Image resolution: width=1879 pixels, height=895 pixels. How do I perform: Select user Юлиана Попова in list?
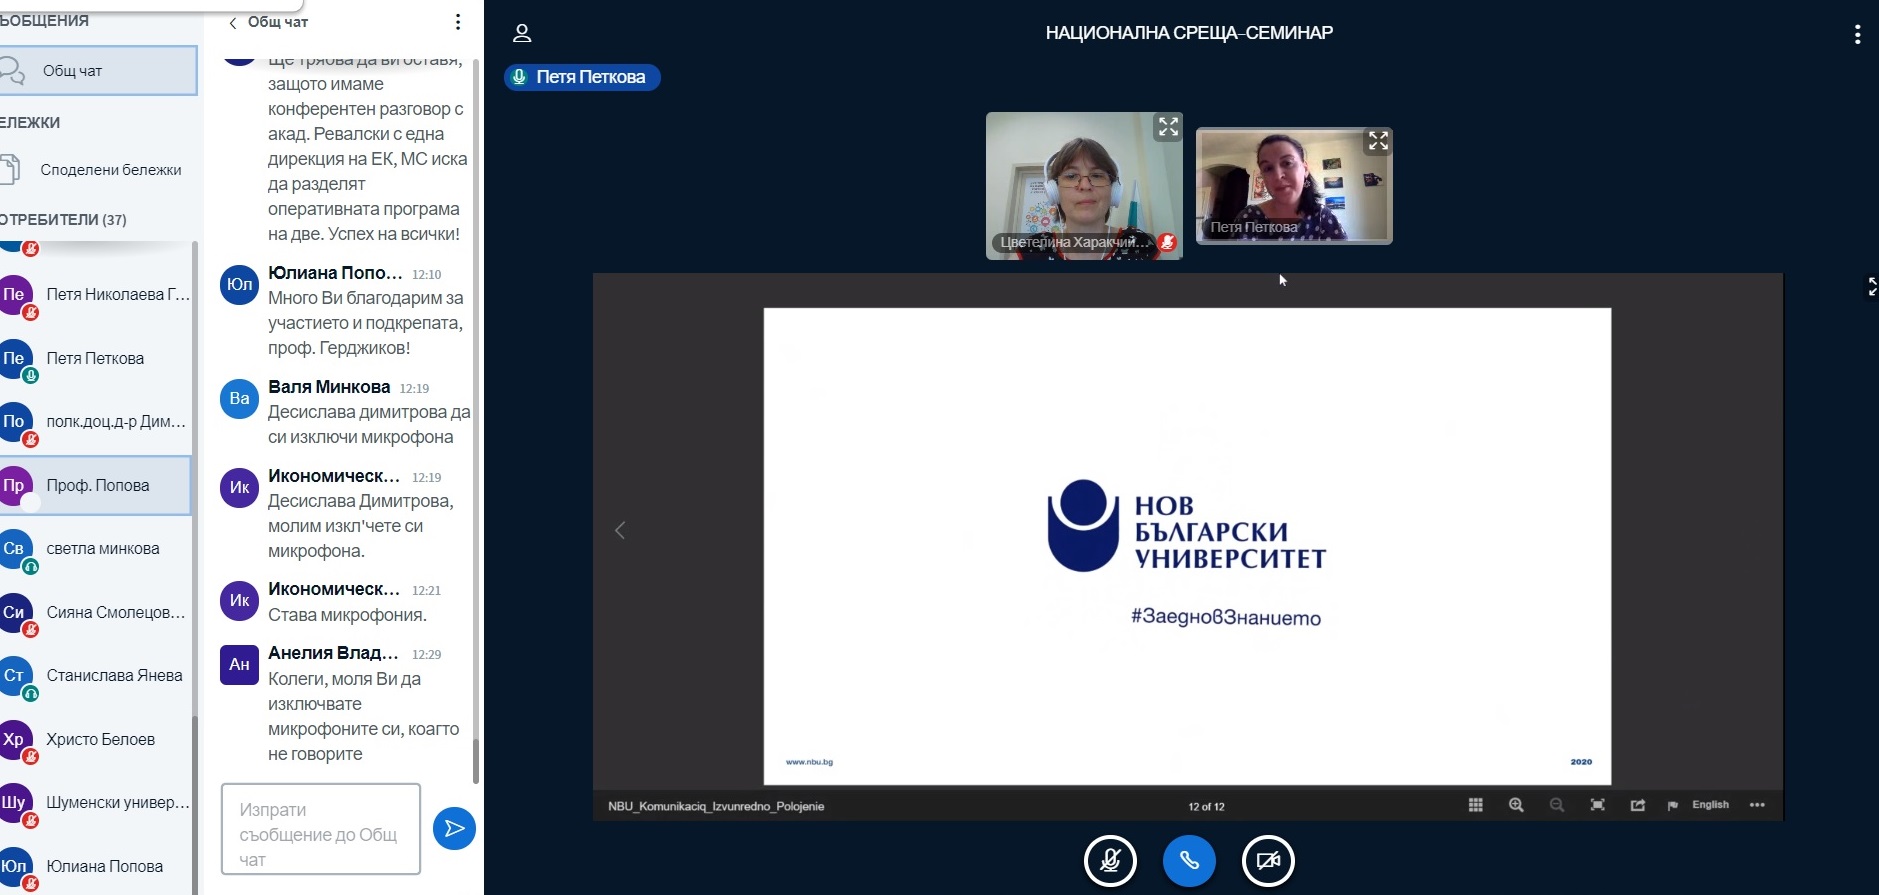(97, 866)
